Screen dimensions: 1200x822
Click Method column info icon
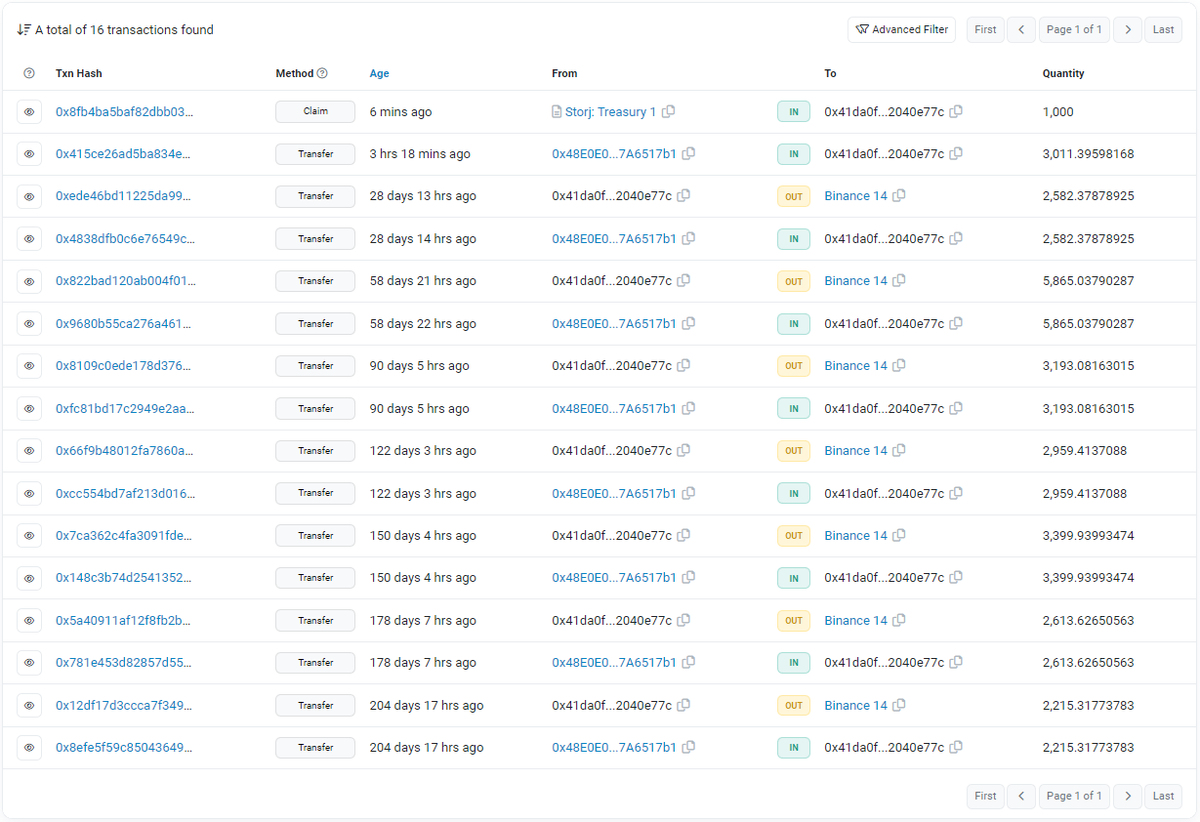click(x=322, y=74)
